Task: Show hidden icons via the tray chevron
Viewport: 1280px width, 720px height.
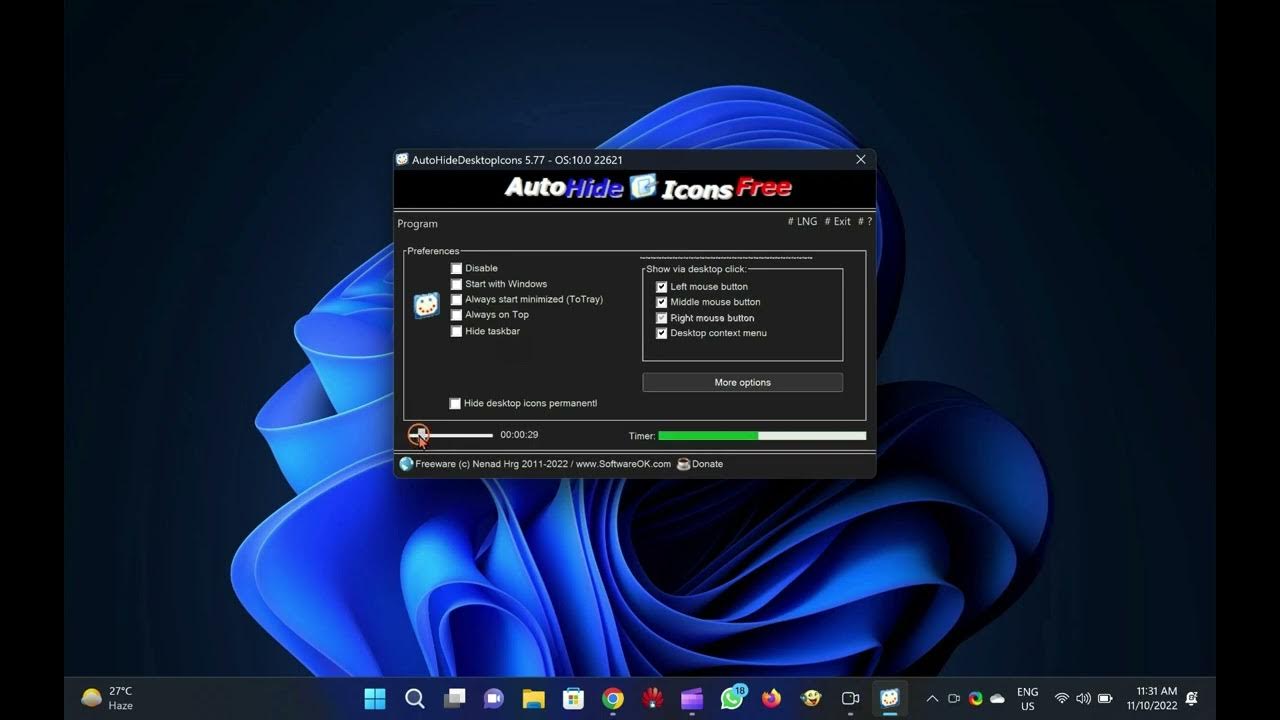Action: coord(932,698)
